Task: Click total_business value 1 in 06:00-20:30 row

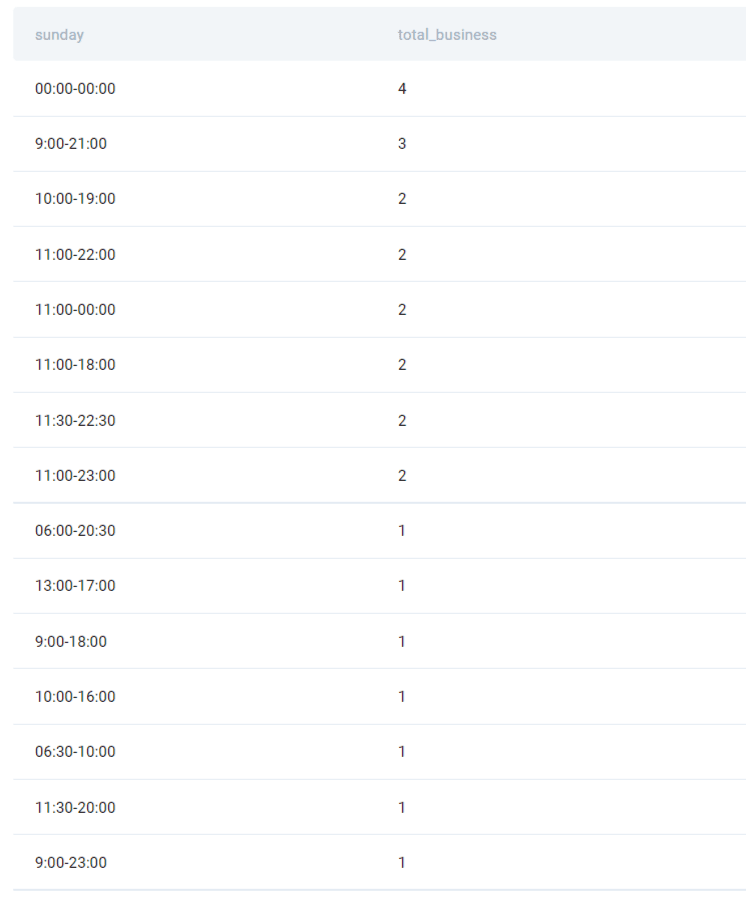Action: [402, 531]
